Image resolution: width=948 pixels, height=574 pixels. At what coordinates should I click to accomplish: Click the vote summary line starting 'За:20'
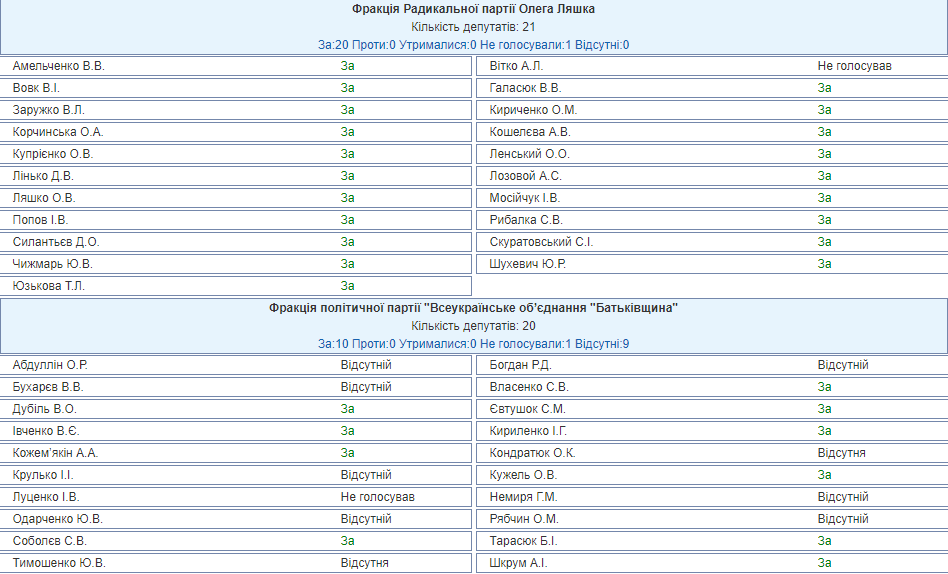click(473, 45)
